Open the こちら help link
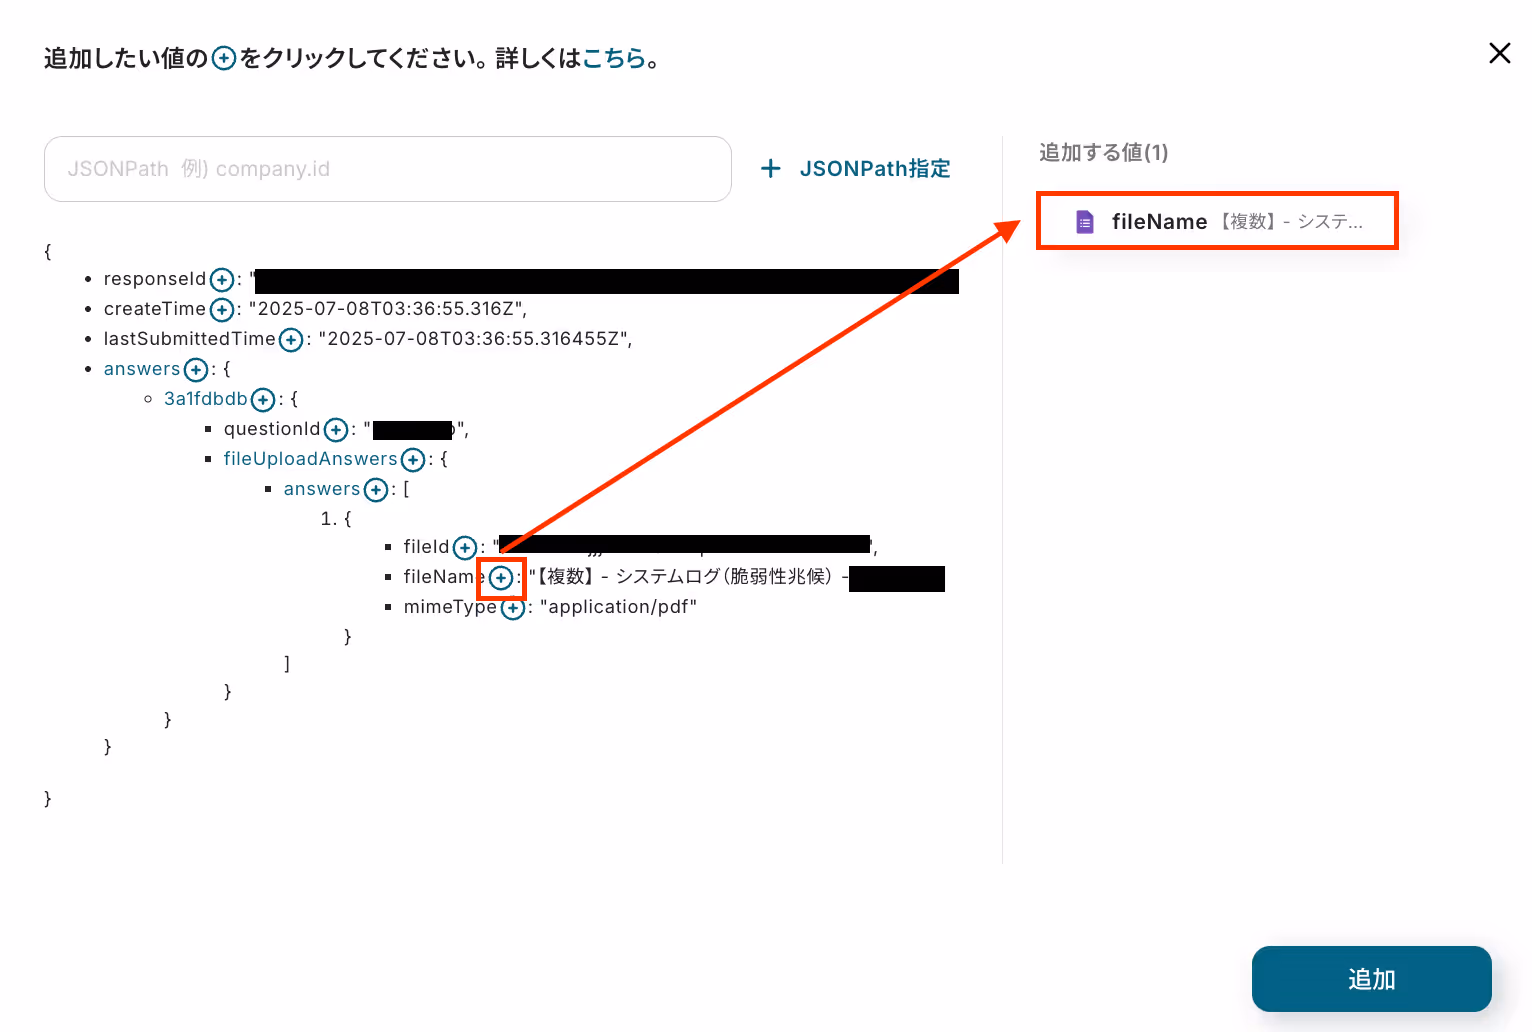The width and height of the screenshot is (1532, 1032). [614, 58]
